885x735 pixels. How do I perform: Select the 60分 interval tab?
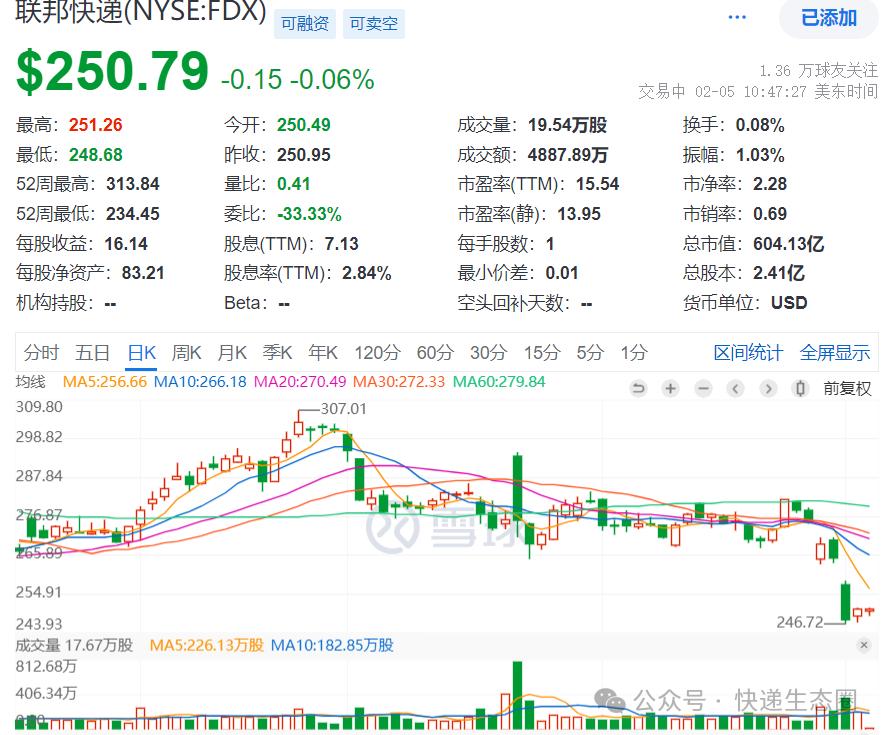pyautogui.click(x=434, y=352)
